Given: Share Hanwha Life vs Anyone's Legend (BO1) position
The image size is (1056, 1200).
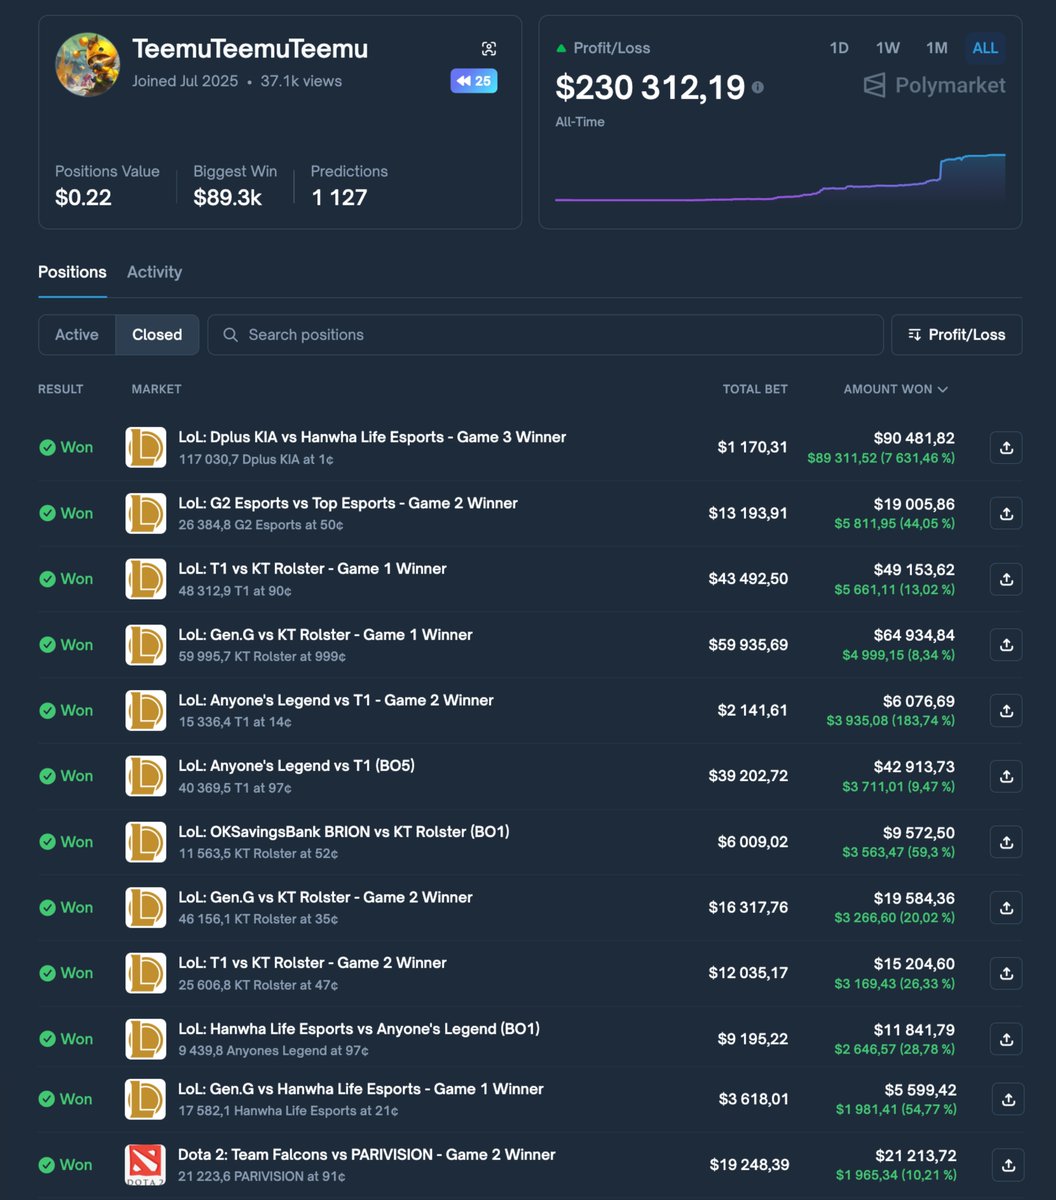Looking at the screenshot, I should pyautogui.click(x=1006, y=1039).
